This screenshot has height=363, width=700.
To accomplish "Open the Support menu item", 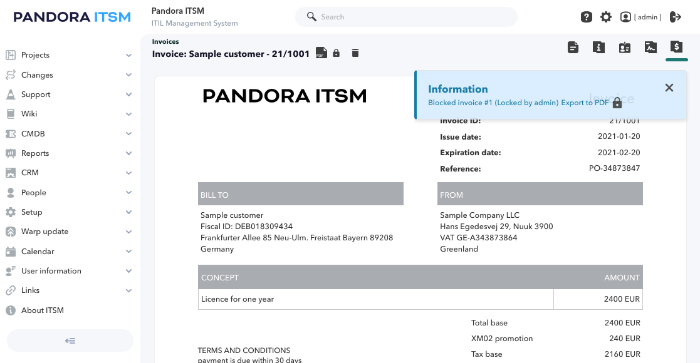I will (36, 94).
